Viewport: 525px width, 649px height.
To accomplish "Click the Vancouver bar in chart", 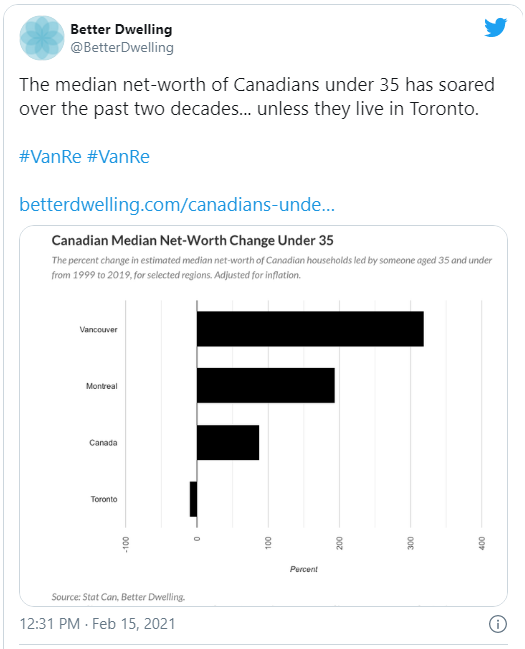I will pos(310,329).
